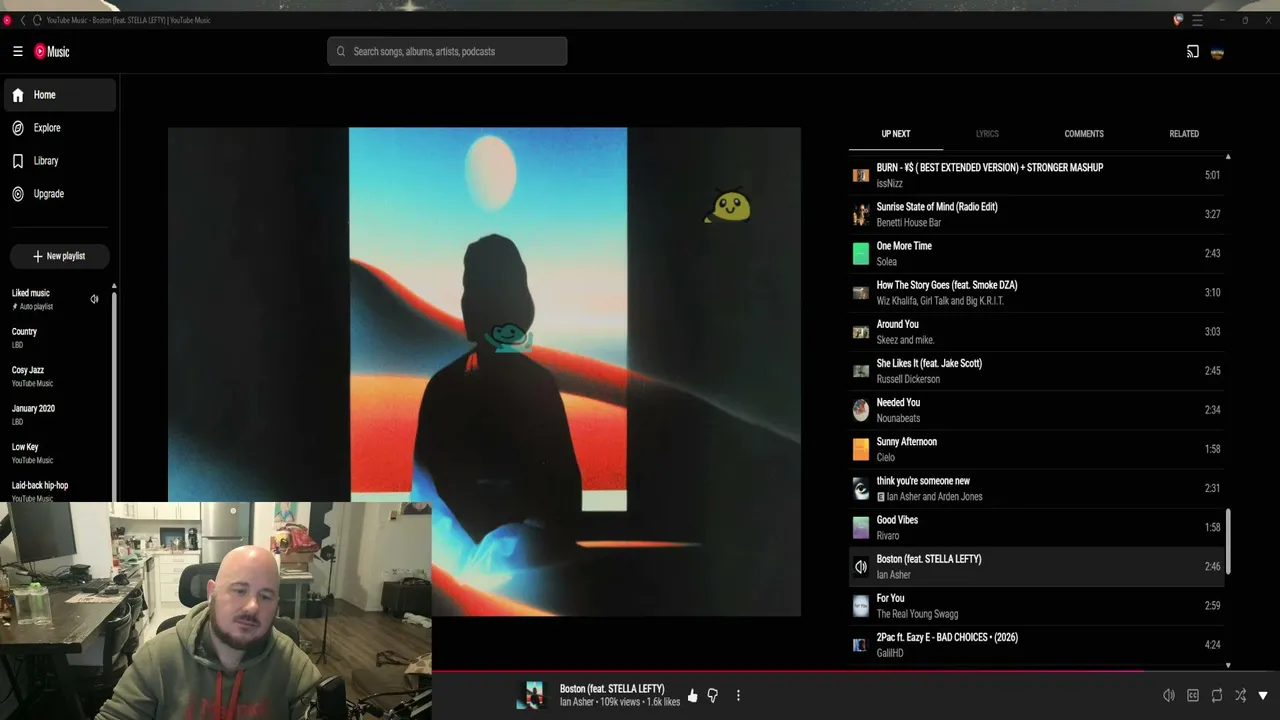Switch to the RELATED tab
The height and width of the screenshot is (720, 1280).
pyautogui.click(x=1184, y=134)
